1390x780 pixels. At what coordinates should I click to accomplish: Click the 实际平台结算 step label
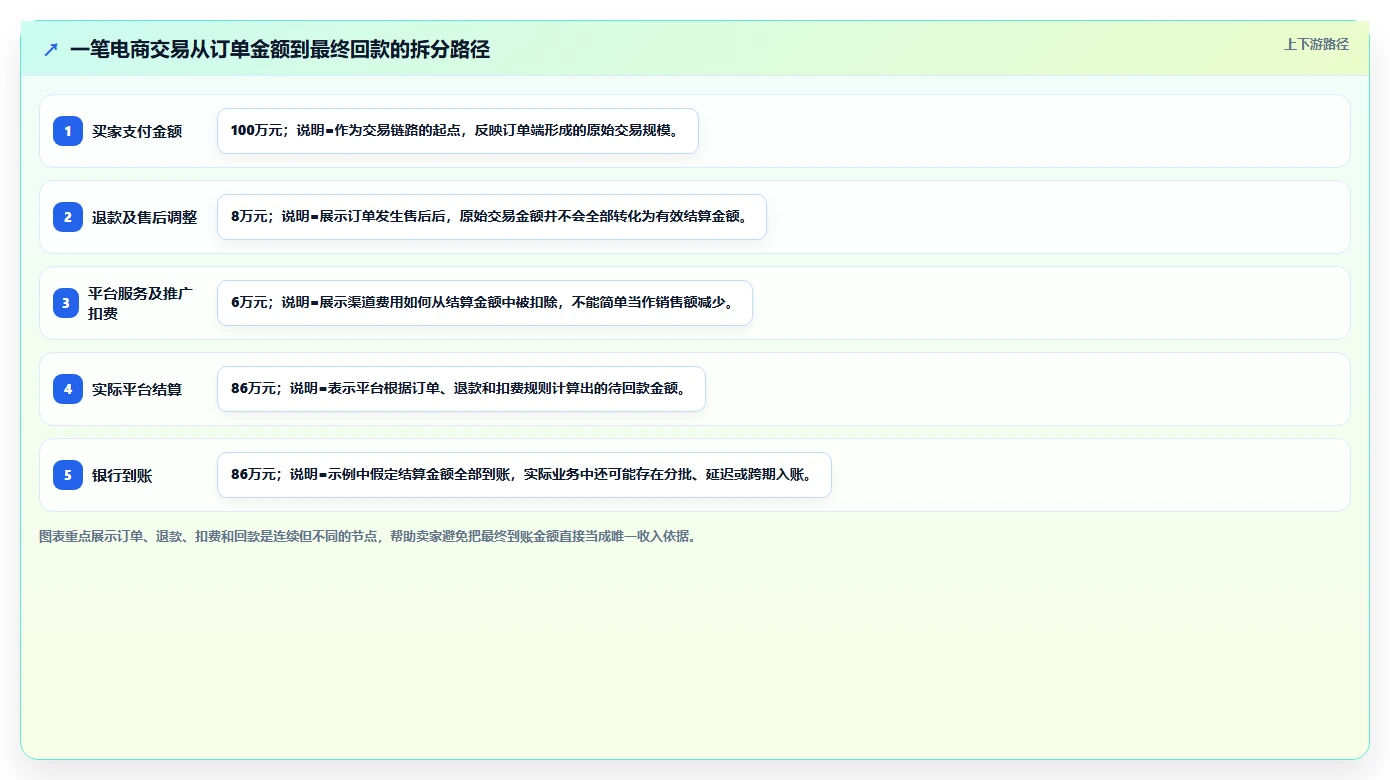click(x=137, y=389)
